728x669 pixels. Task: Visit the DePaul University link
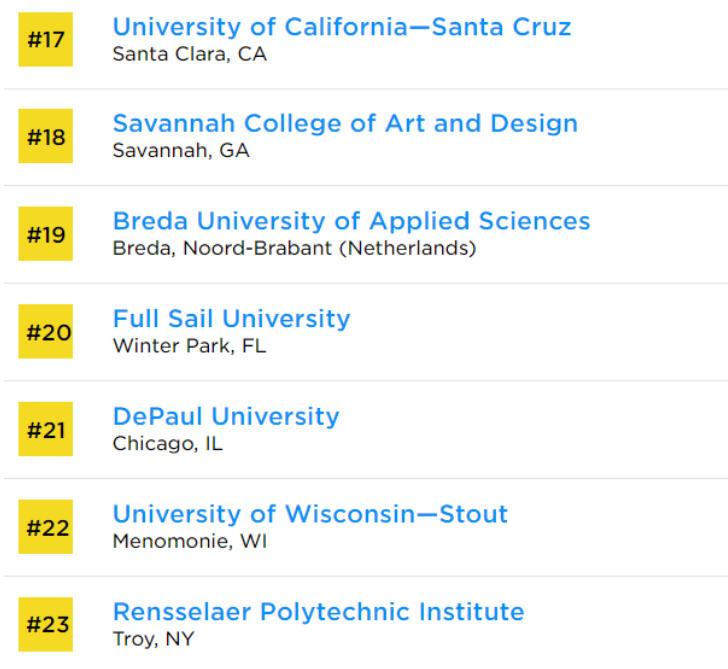click(x=226, y=416)
